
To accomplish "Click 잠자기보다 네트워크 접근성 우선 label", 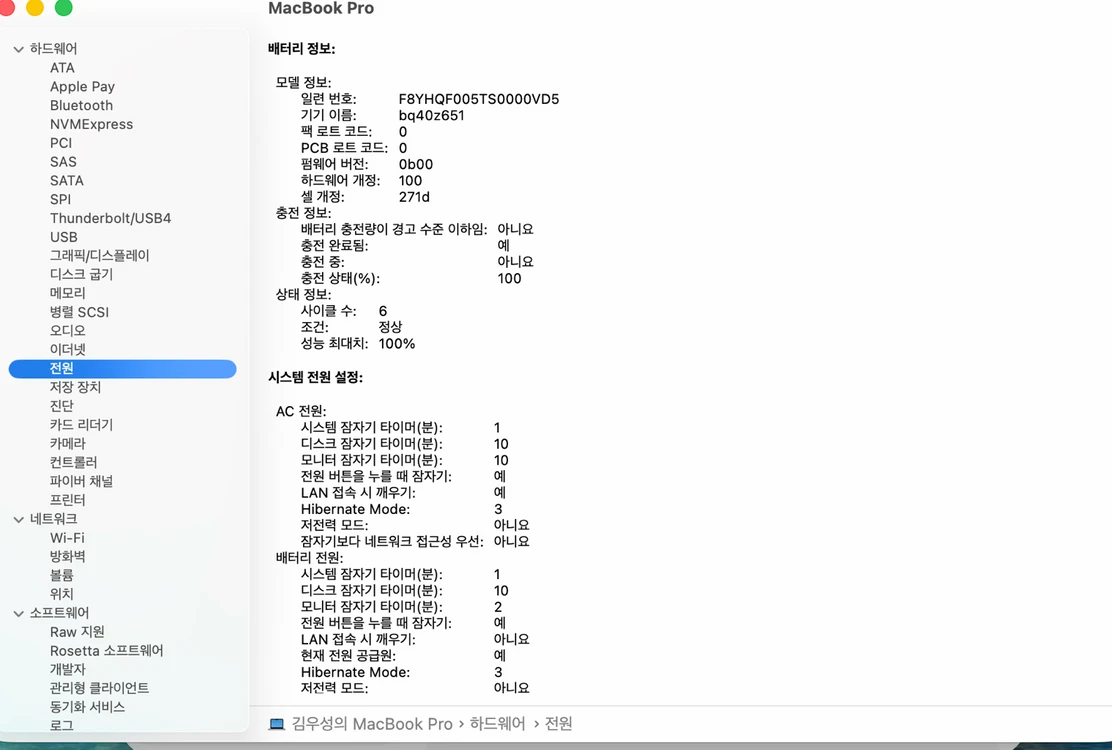I will click(x=392, y=542).
